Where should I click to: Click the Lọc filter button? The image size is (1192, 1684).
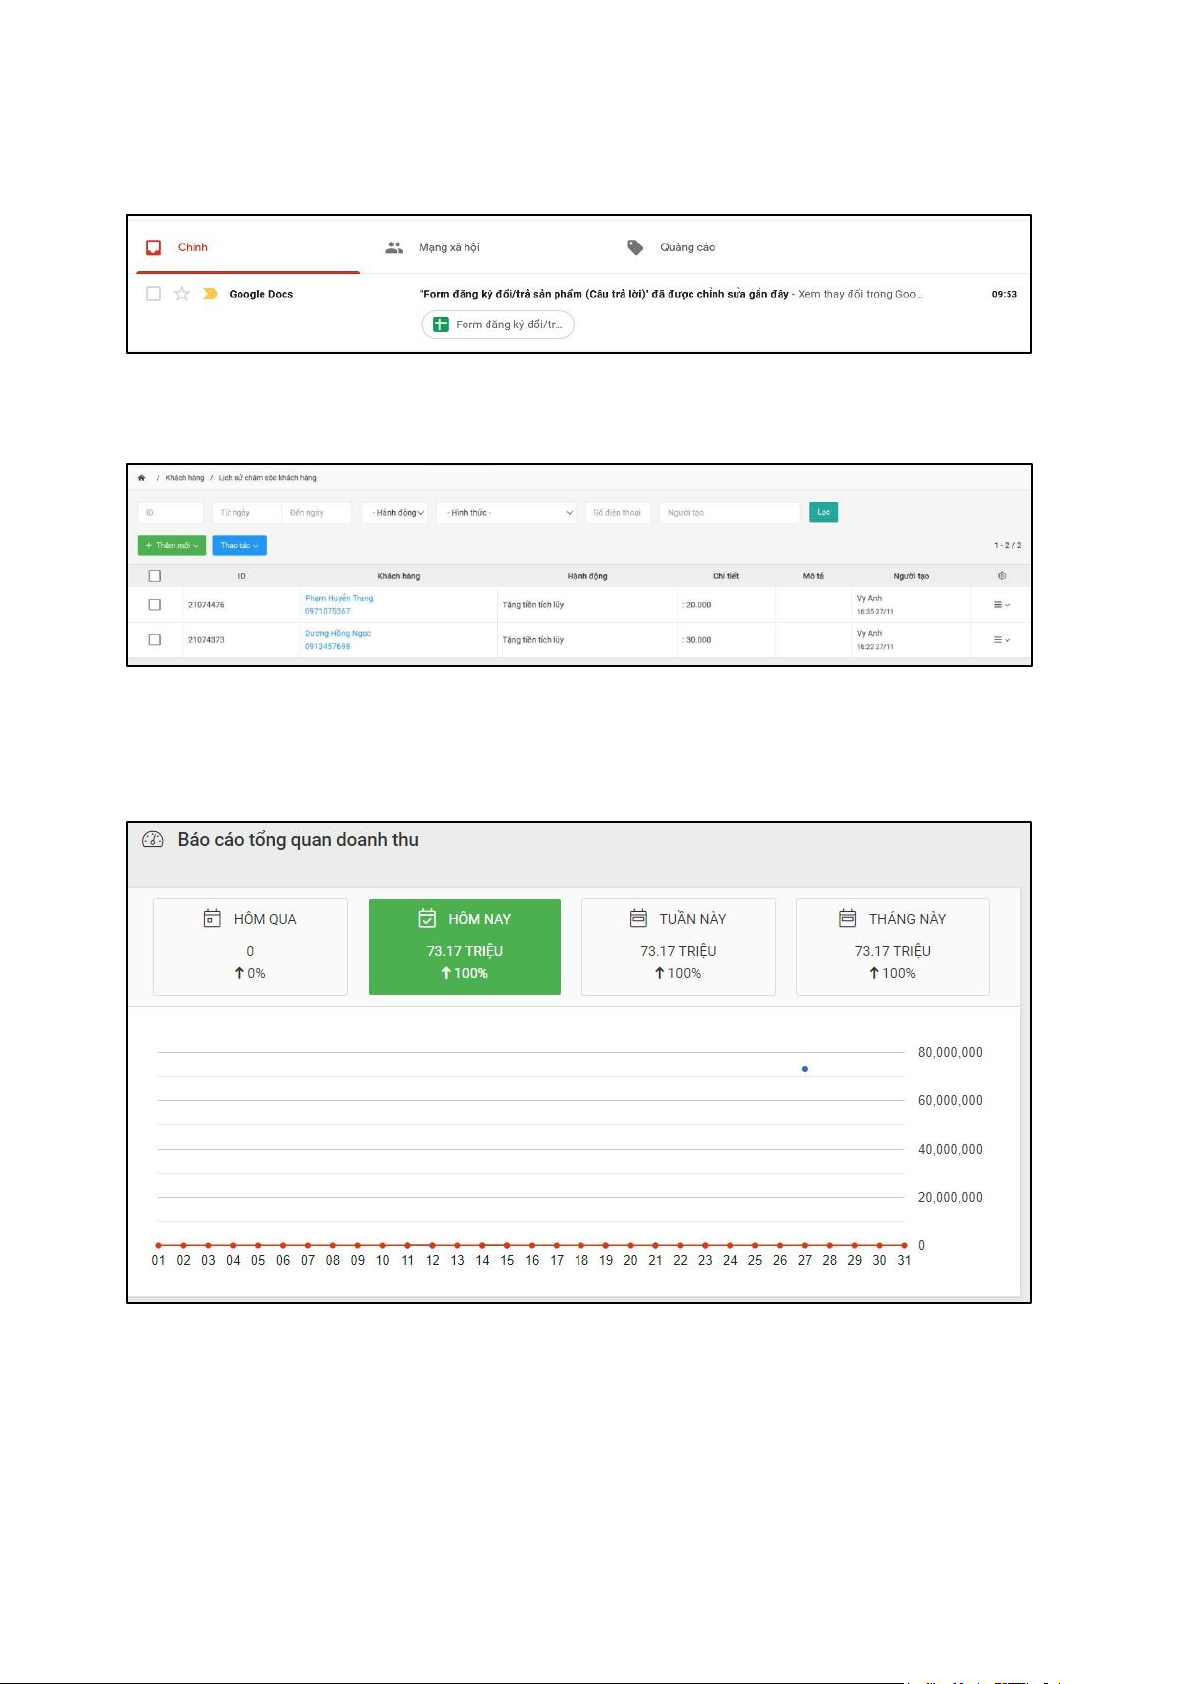point(824,513)
